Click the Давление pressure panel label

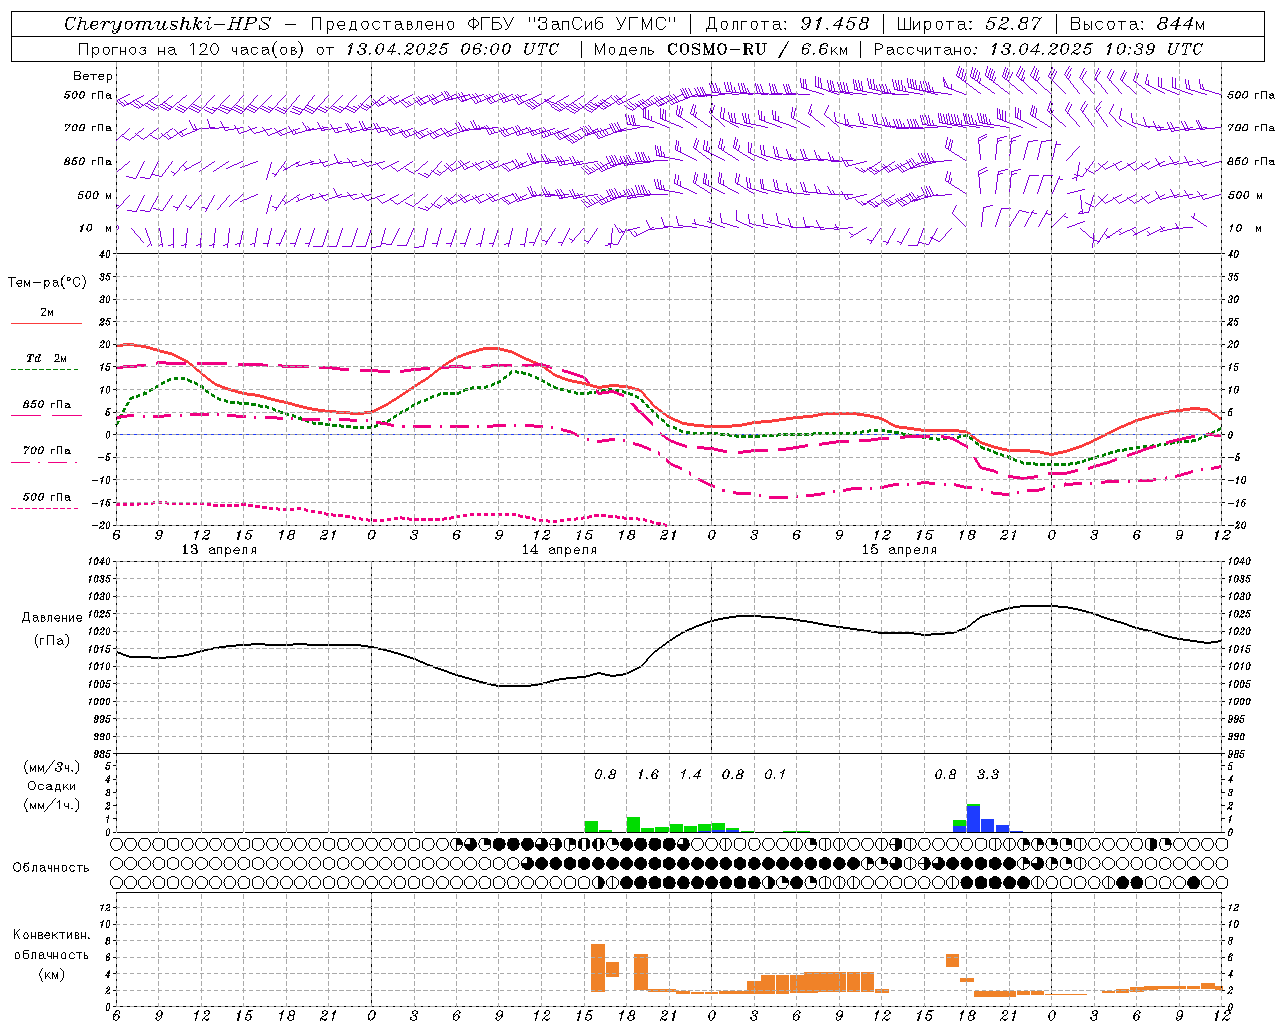point(52,618)
